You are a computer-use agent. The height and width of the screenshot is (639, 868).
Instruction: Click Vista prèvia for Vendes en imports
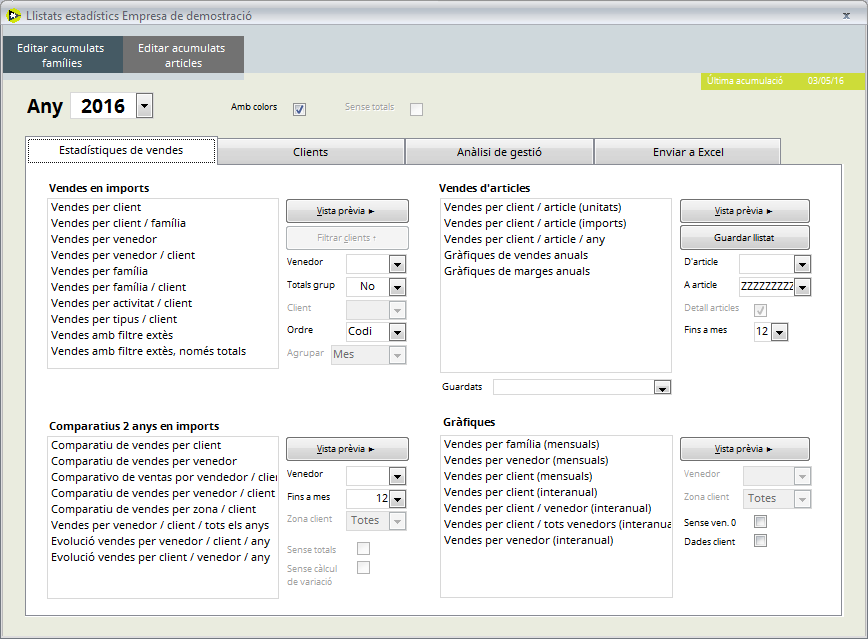(x=347, y=211)
